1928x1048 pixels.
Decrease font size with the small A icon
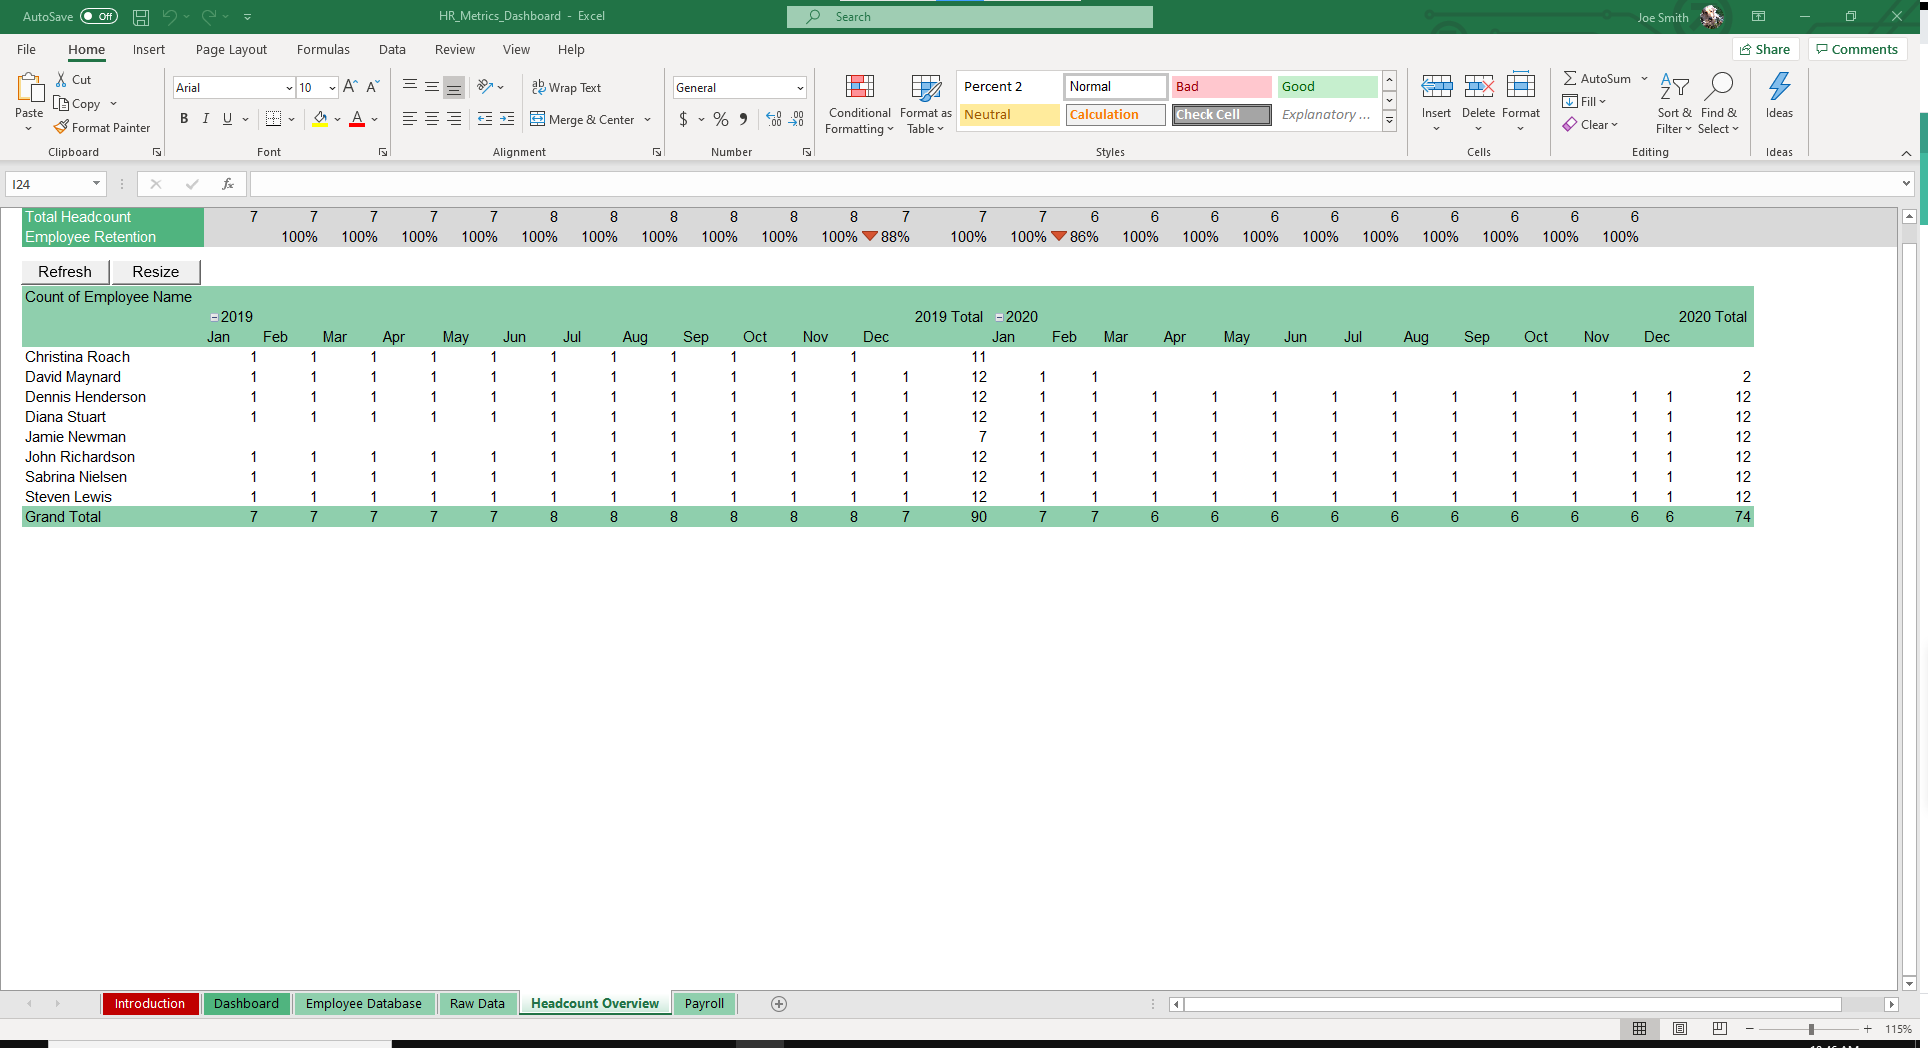(372, 88)
